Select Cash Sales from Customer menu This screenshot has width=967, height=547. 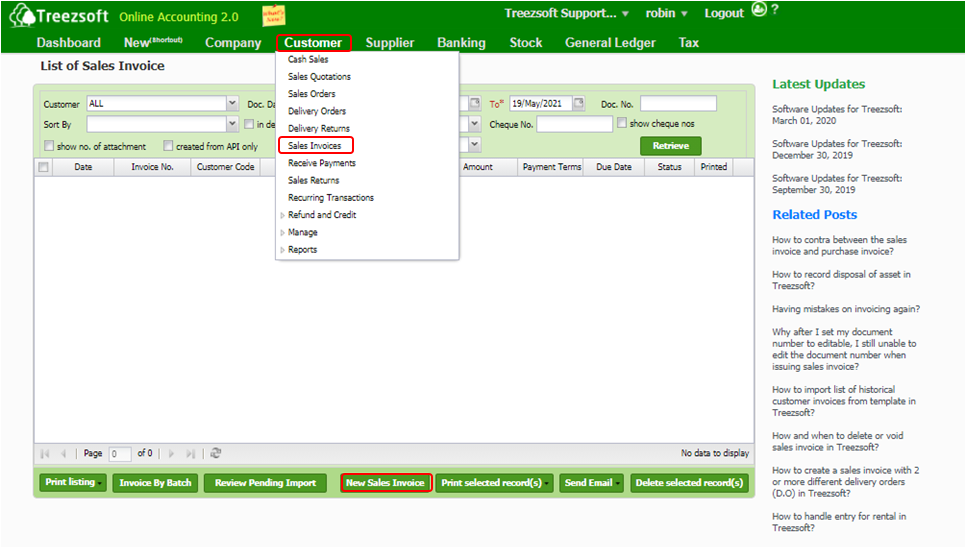(x=308, y=59)
